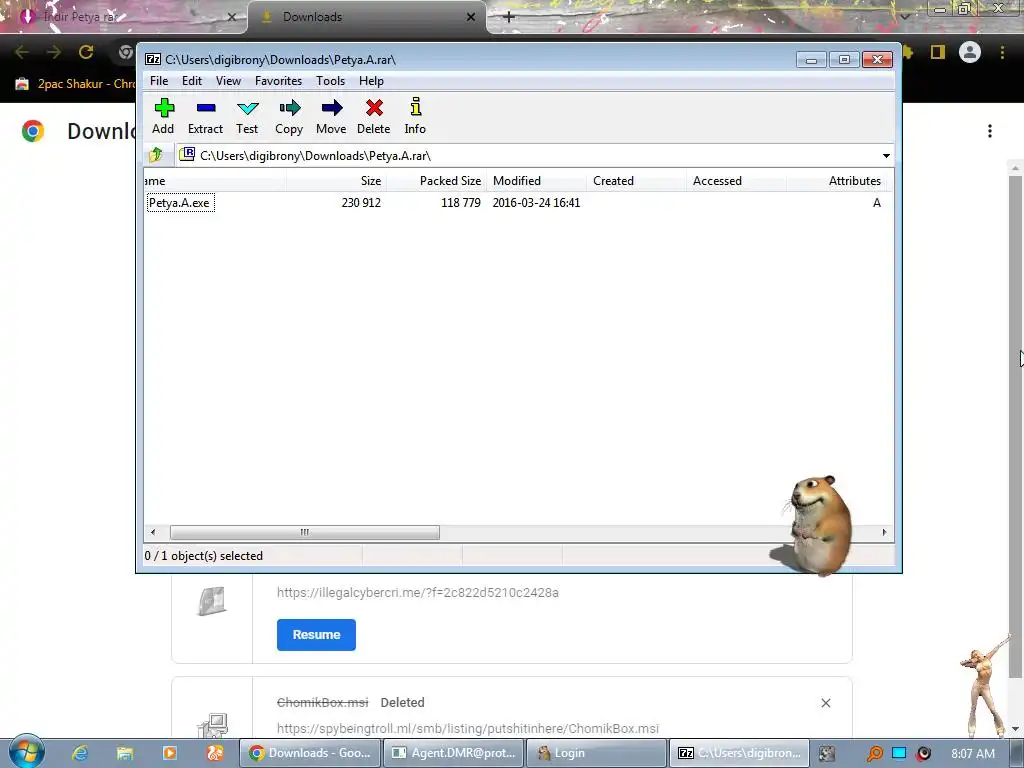This screenshot has width=1024, height=768.
Task: Close the Downloads browser tab
Action: click(471, 17)
